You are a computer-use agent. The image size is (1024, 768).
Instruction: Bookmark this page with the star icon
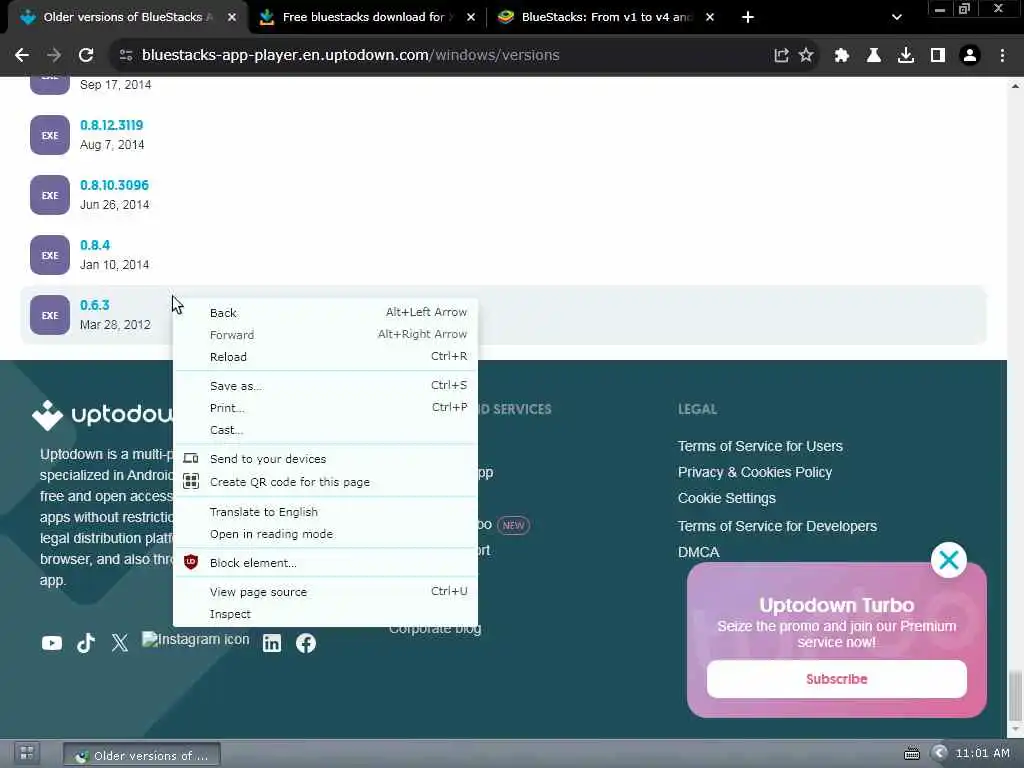pyautogui.click(x=806, y=56)
